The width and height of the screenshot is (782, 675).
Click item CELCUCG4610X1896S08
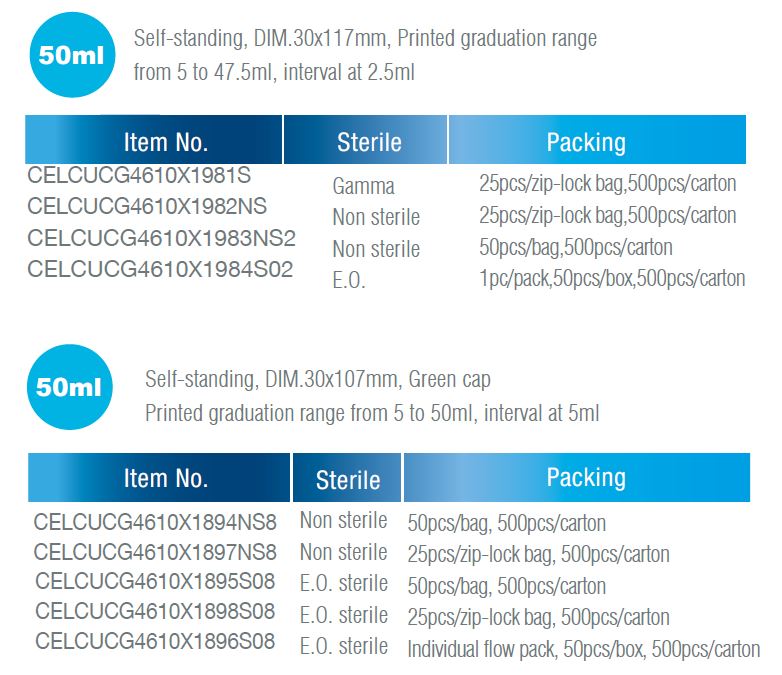[155, 641]
